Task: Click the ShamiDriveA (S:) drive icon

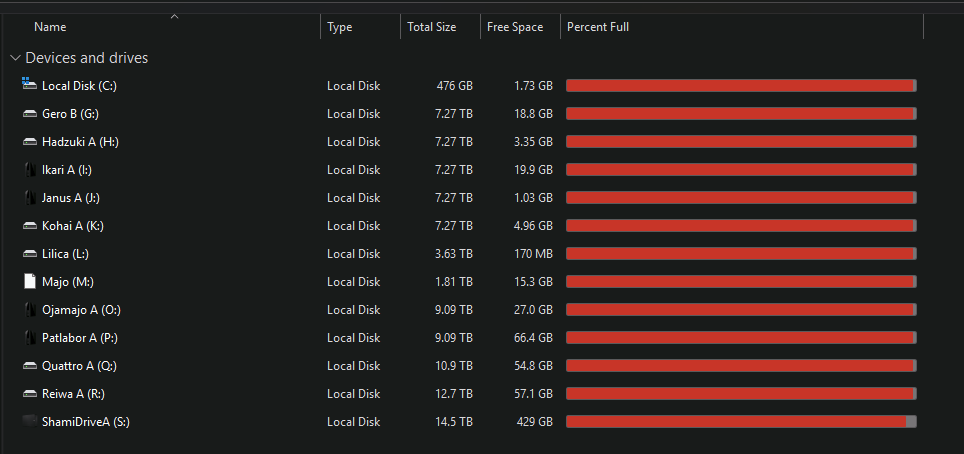Action: (x=30, y=421)
